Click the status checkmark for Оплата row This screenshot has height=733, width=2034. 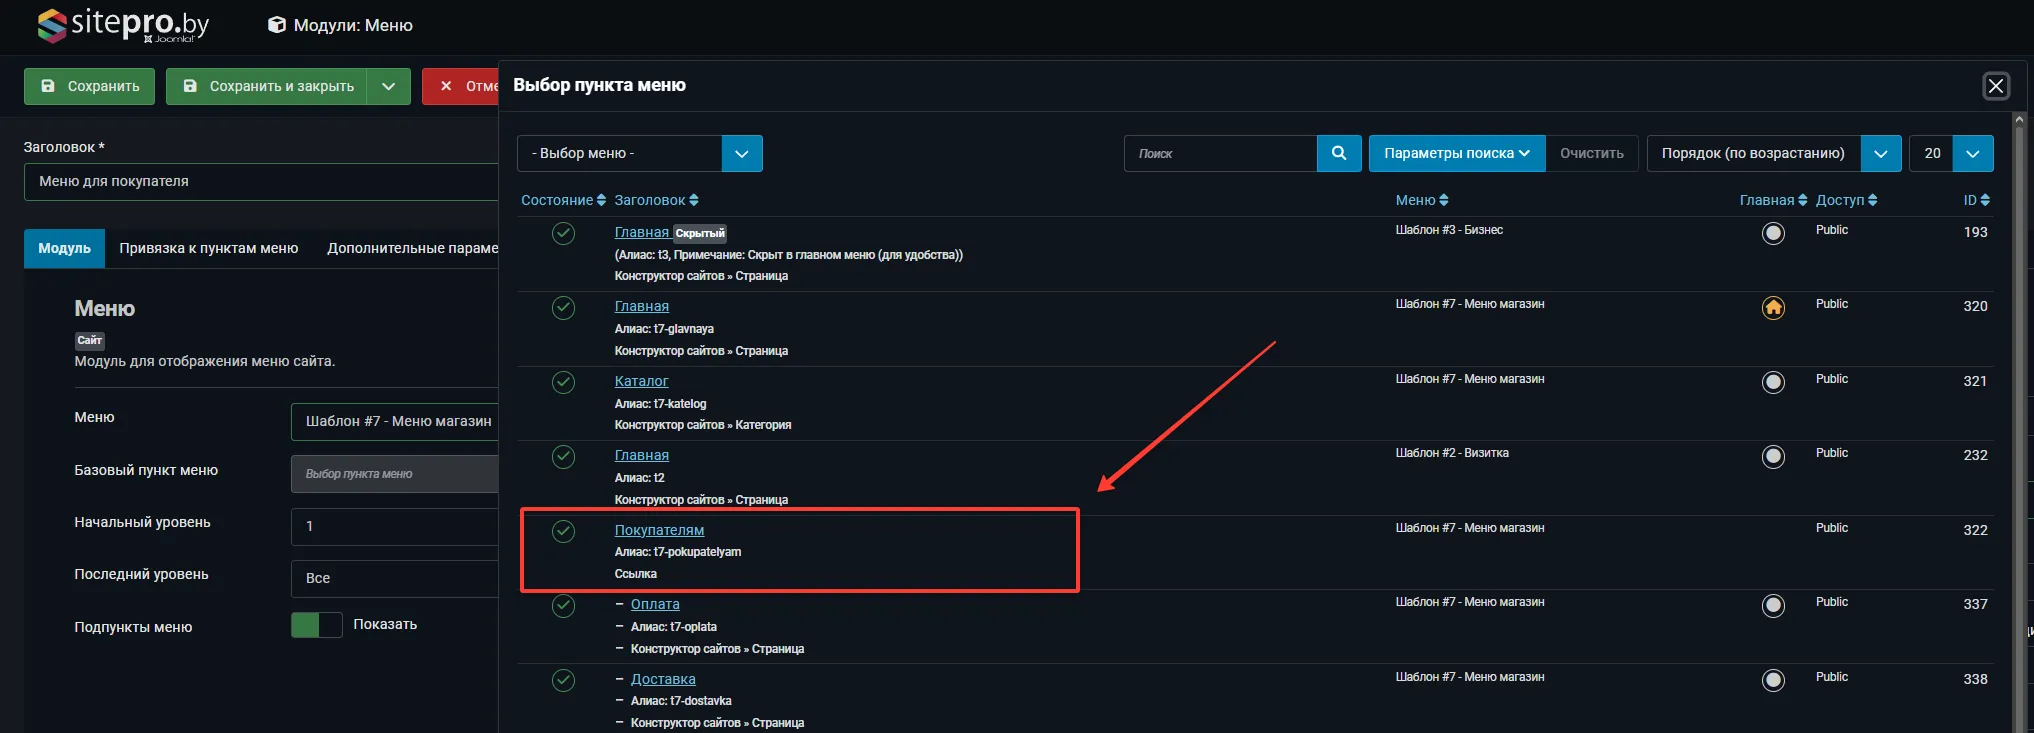pyautogui.click(x=563, y=606)
